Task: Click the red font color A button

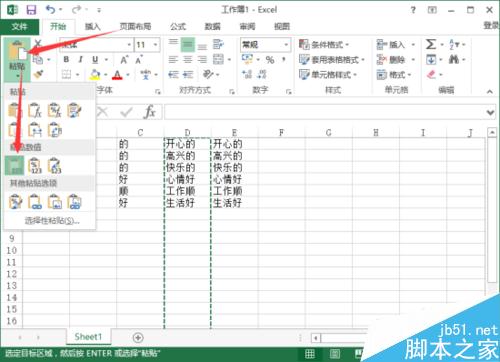Action: [x=117, y=74]
